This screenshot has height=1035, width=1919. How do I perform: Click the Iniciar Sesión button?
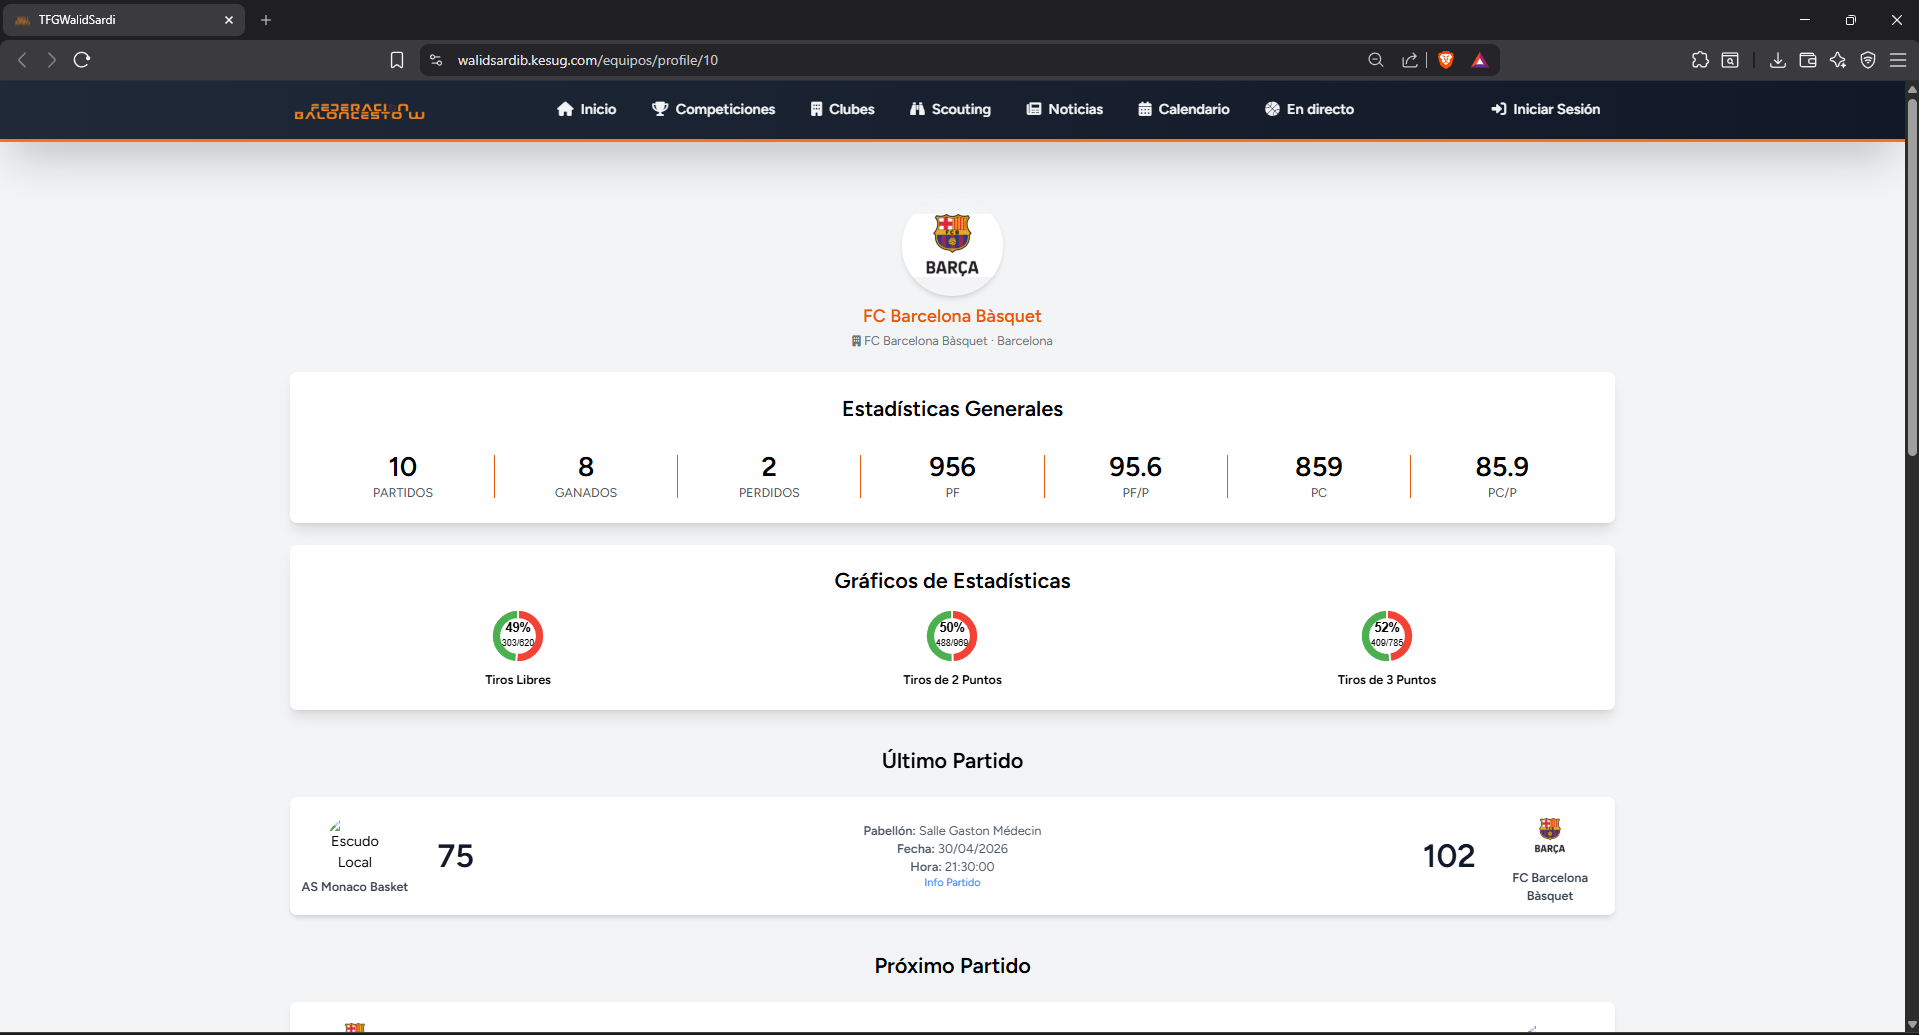point(1545,109)
